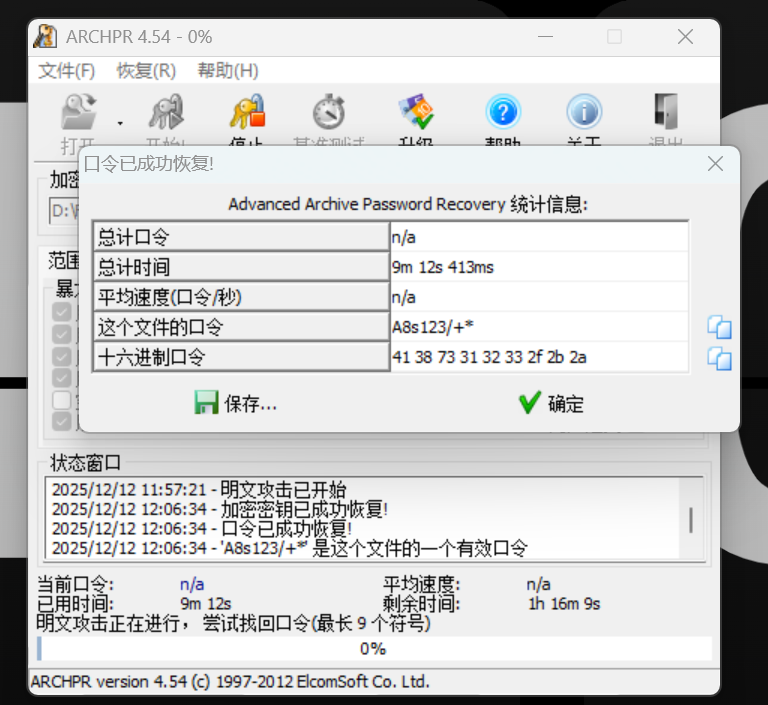Click the status window scrollbar

point(691,518)
